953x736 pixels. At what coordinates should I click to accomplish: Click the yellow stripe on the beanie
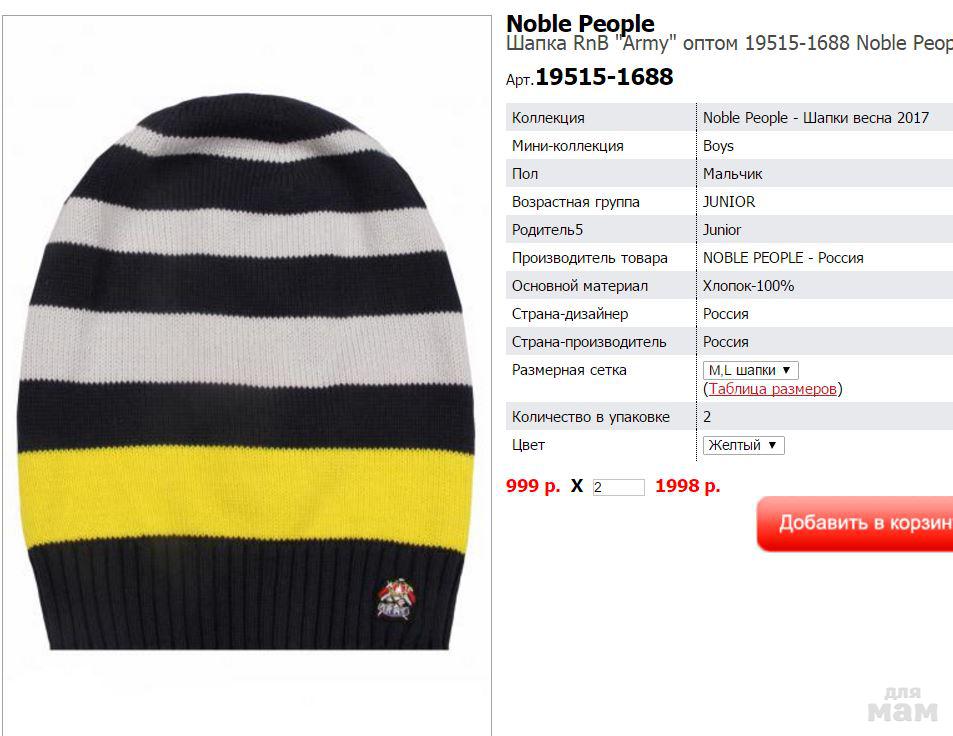pyautogui.click(x=246, y=494)
